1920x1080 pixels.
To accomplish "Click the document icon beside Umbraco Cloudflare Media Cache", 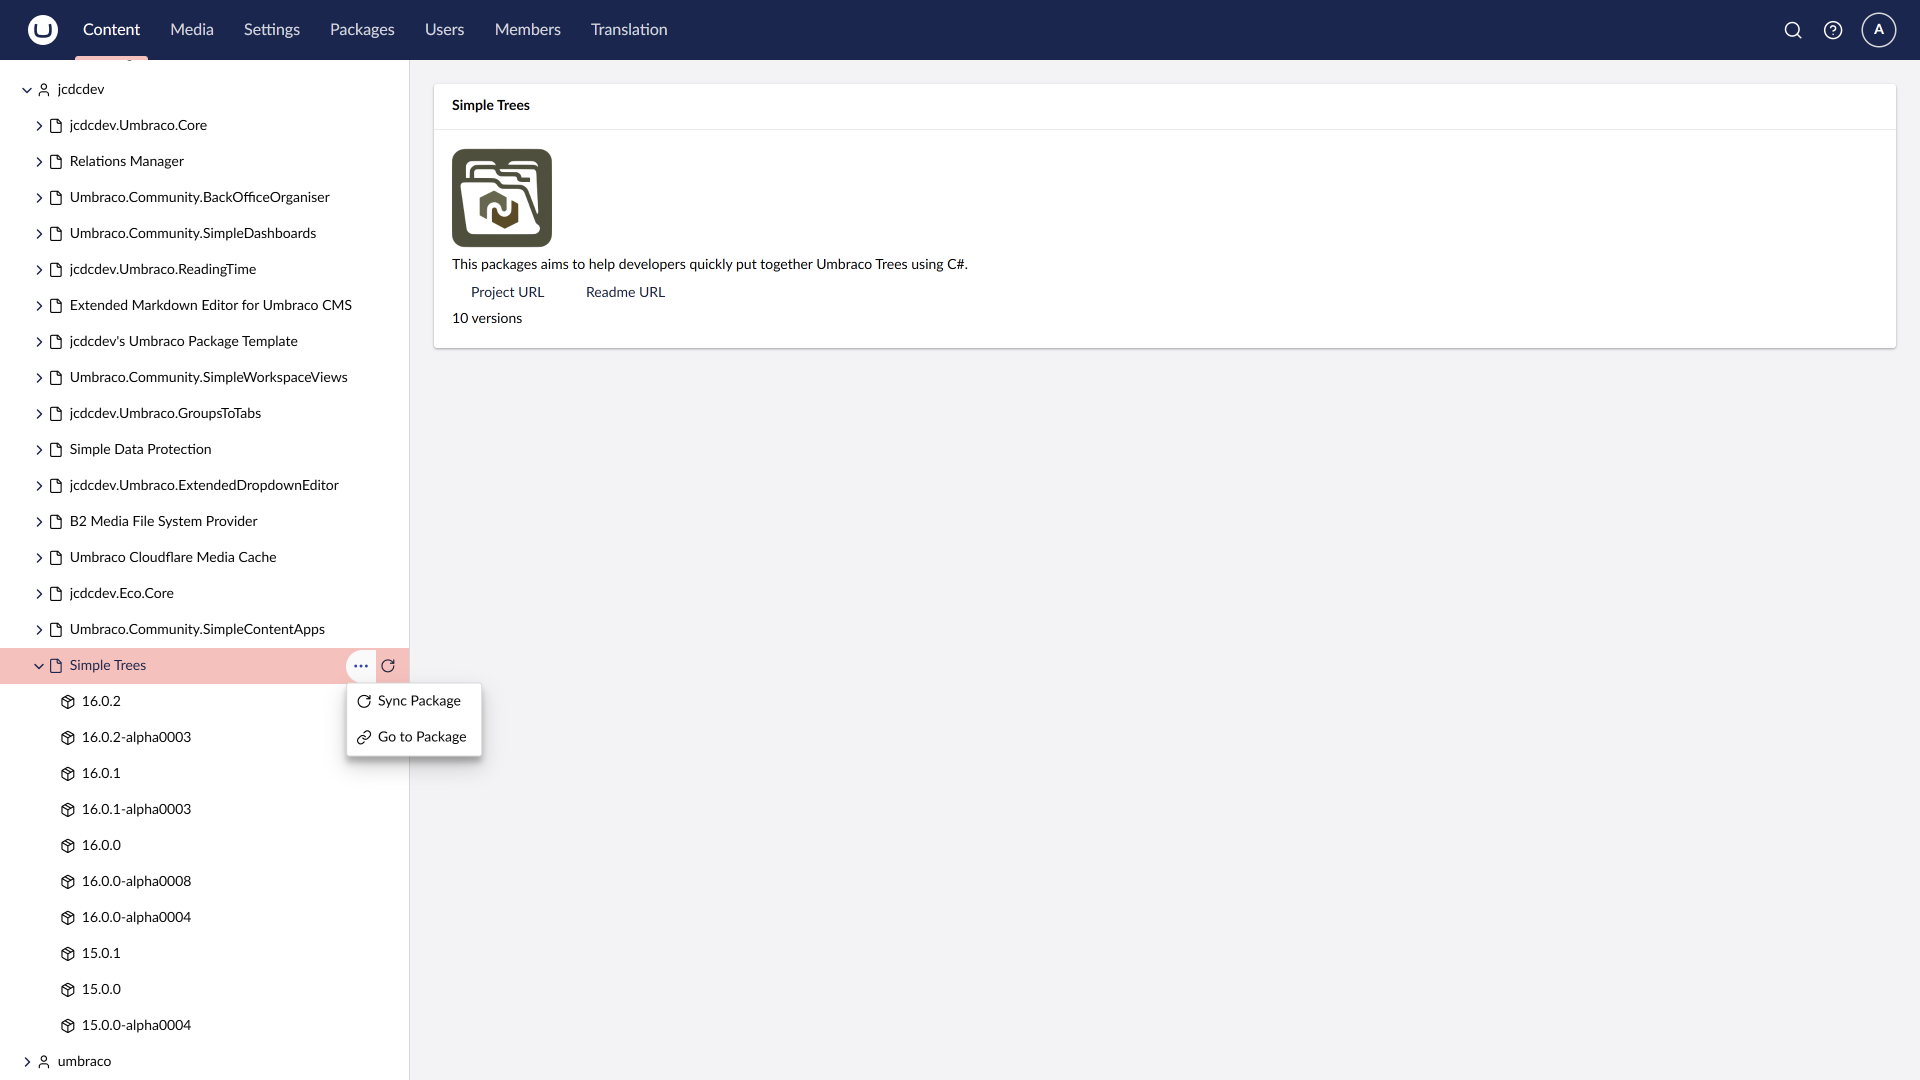I will (x=57, y=558).
